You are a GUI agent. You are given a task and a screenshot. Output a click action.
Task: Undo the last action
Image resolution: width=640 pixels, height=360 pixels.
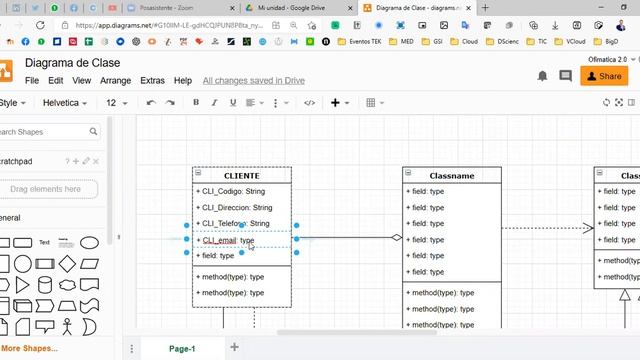pos(151,102)
